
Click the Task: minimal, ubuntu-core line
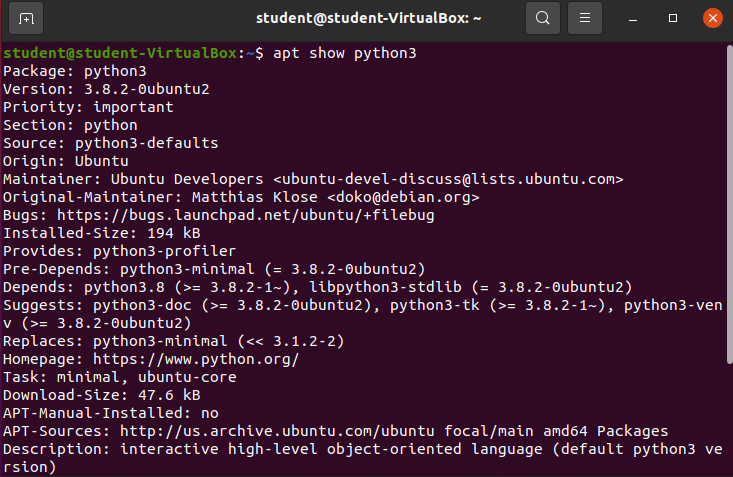tap(120, 377)
